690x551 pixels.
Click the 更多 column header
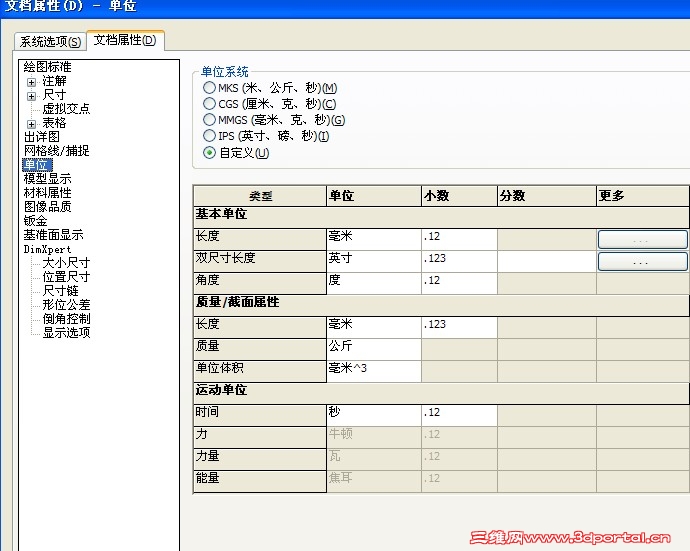(x=643, y=196)
